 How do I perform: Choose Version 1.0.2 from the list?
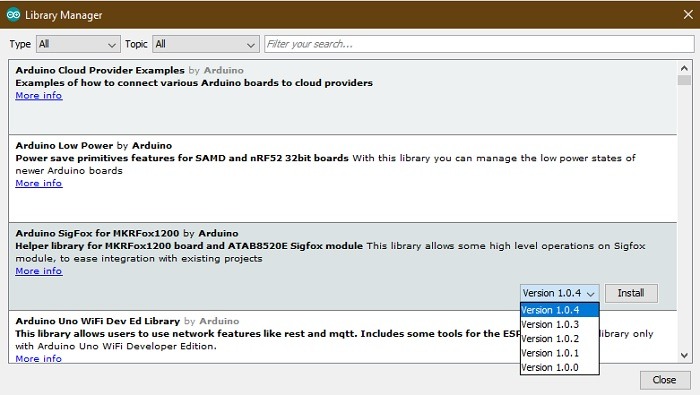coord(559,339)
